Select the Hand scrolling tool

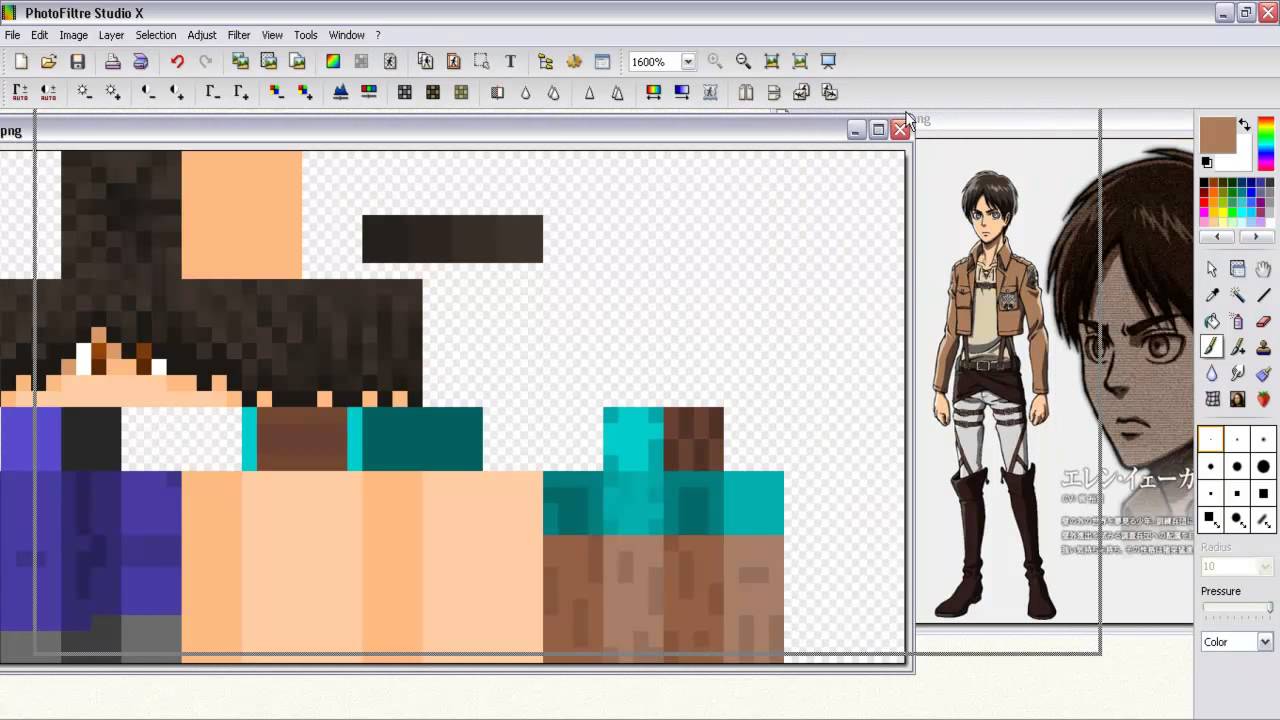[1263, 269]
